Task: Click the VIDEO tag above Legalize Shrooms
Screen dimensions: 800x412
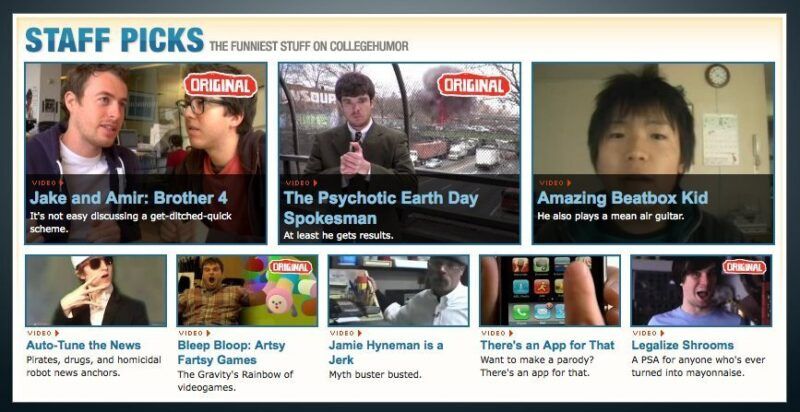Action: (648, 333)
